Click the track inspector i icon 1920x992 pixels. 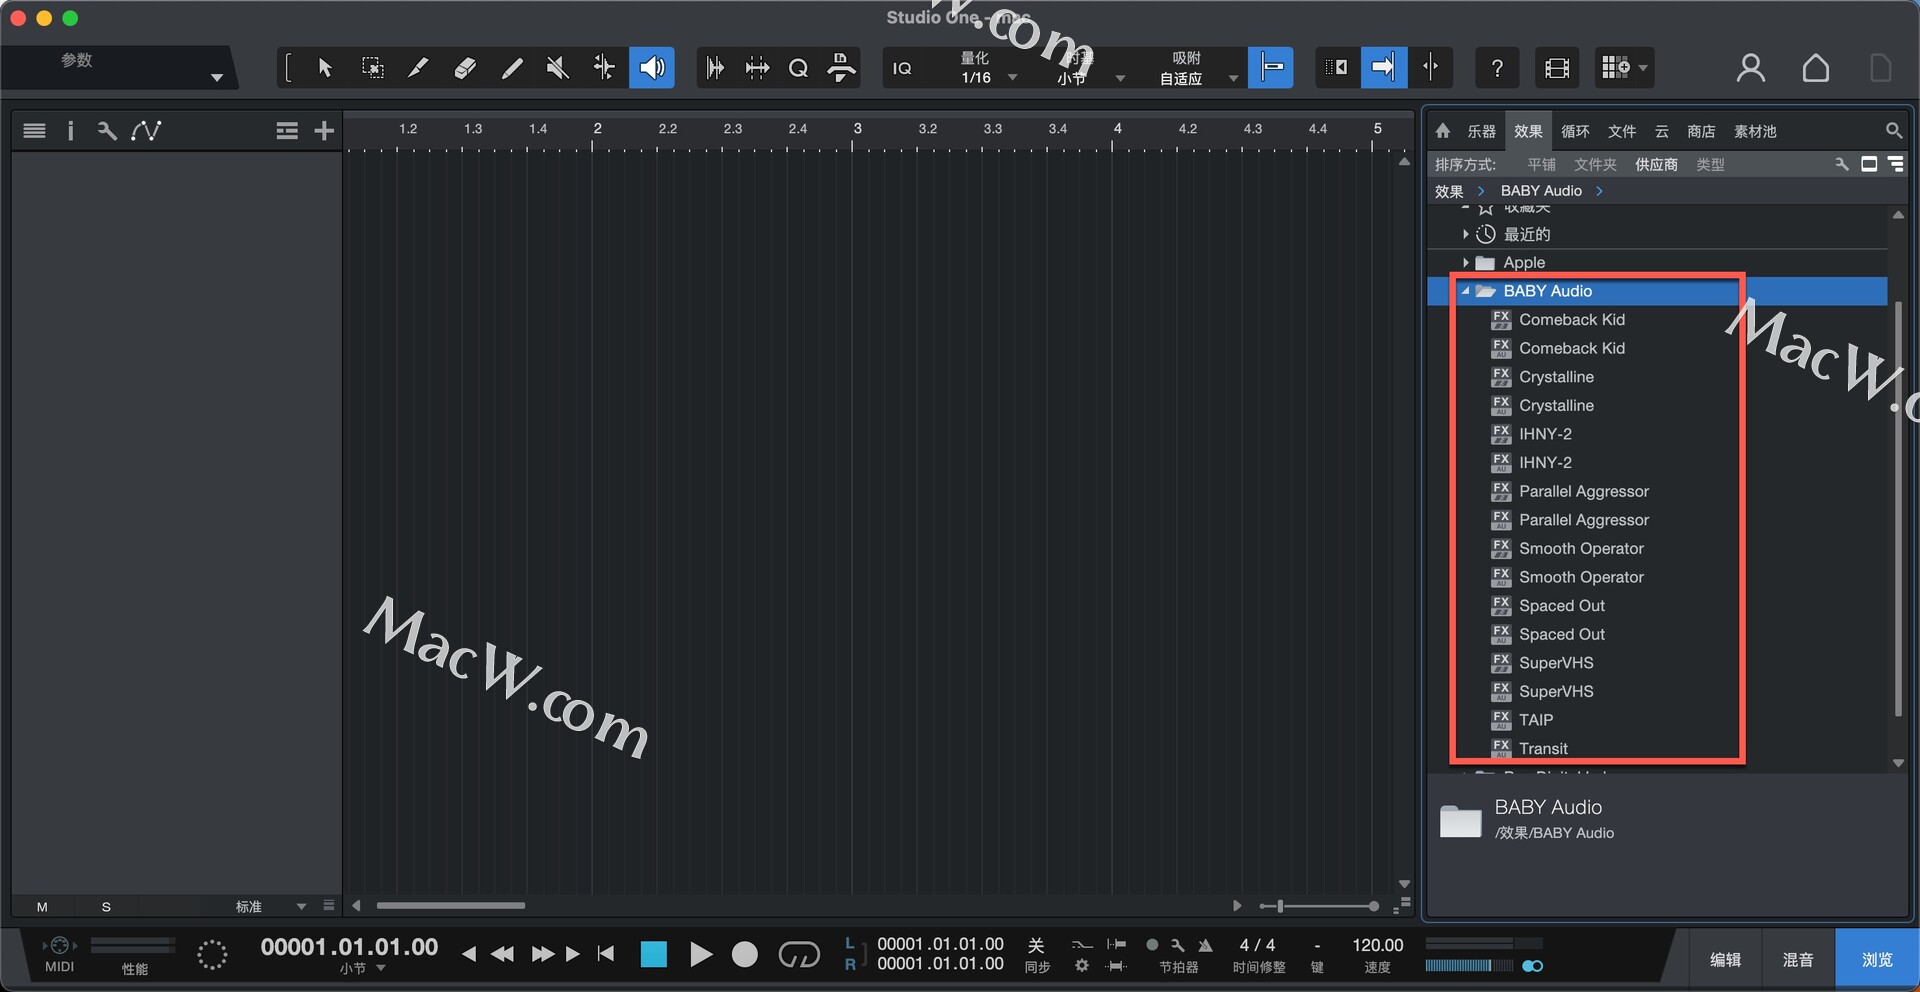pyautogui.click(x=70, y=131)
